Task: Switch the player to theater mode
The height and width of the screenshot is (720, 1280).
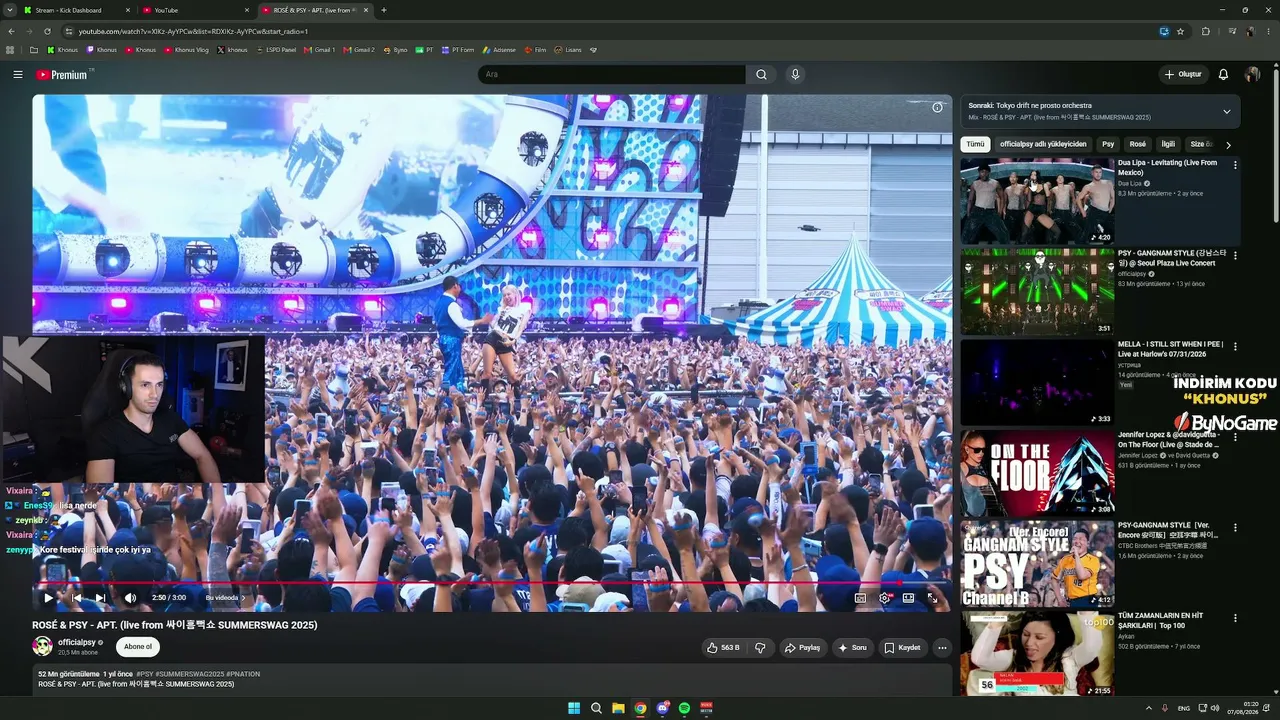Action: pos(908,598)
